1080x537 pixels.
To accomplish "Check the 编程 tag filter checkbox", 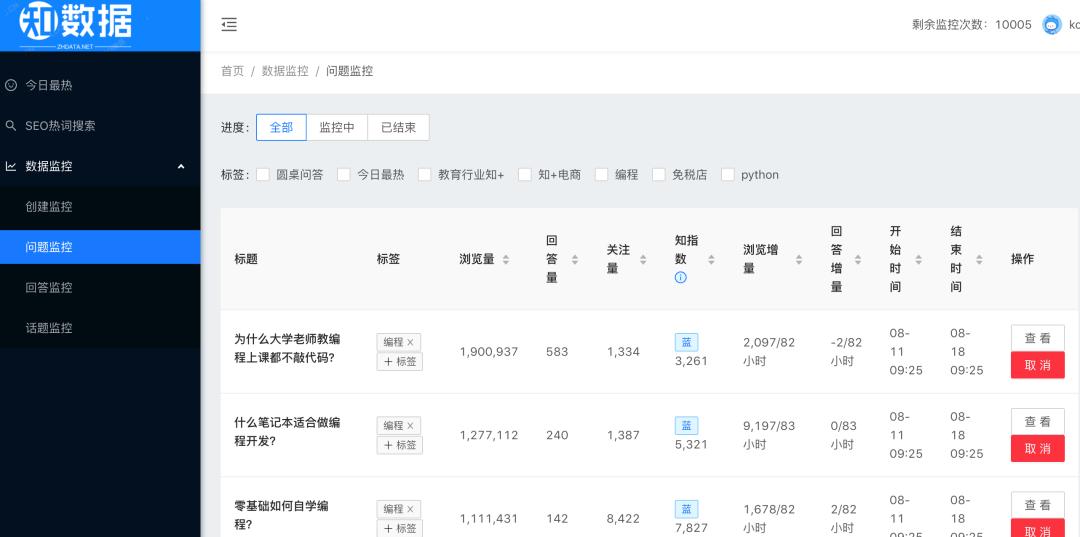I will click(x=601, y=175).
